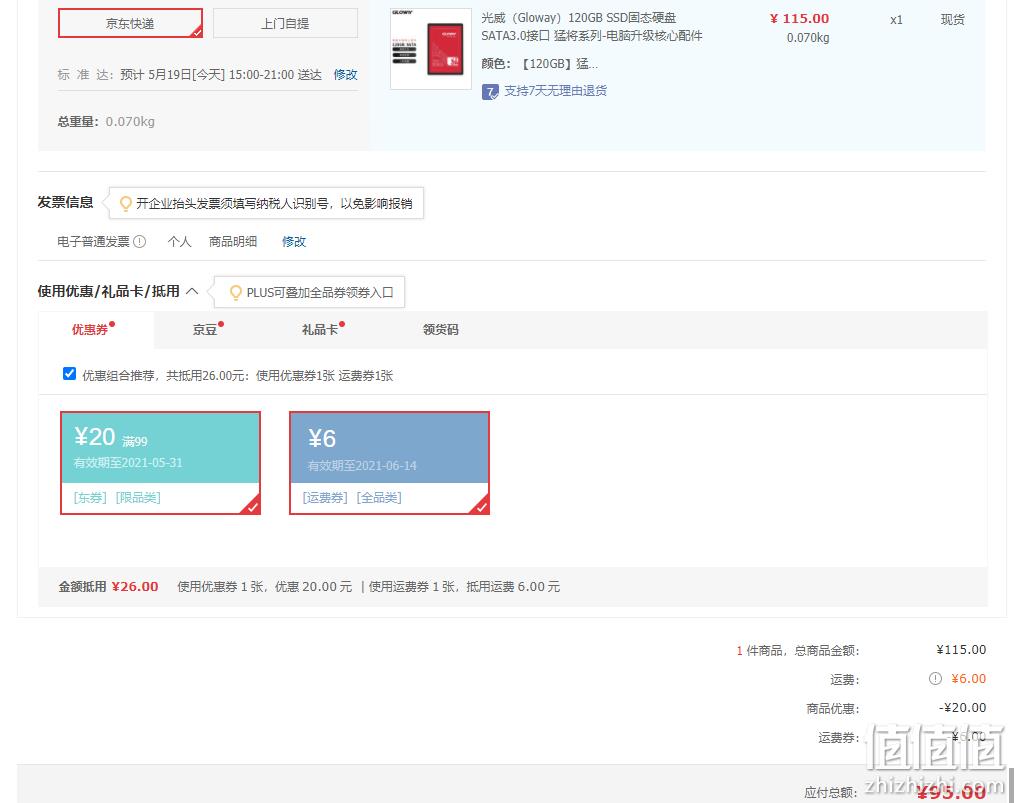Click the 总重量 0.070kg text
The width and height of the screenshot is (1014, 803).
coord(107,122)
